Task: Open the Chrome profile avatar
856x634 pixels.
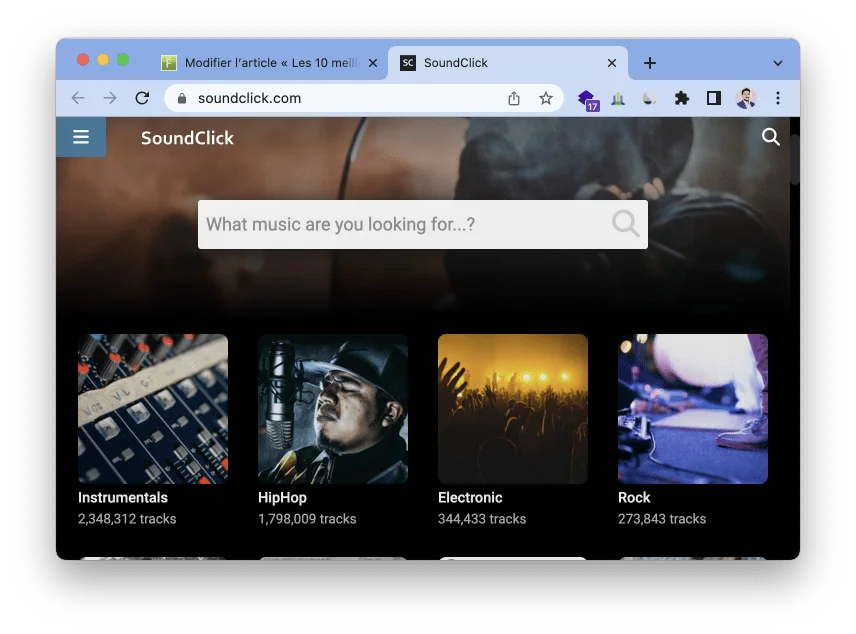Action: point(746,98)
